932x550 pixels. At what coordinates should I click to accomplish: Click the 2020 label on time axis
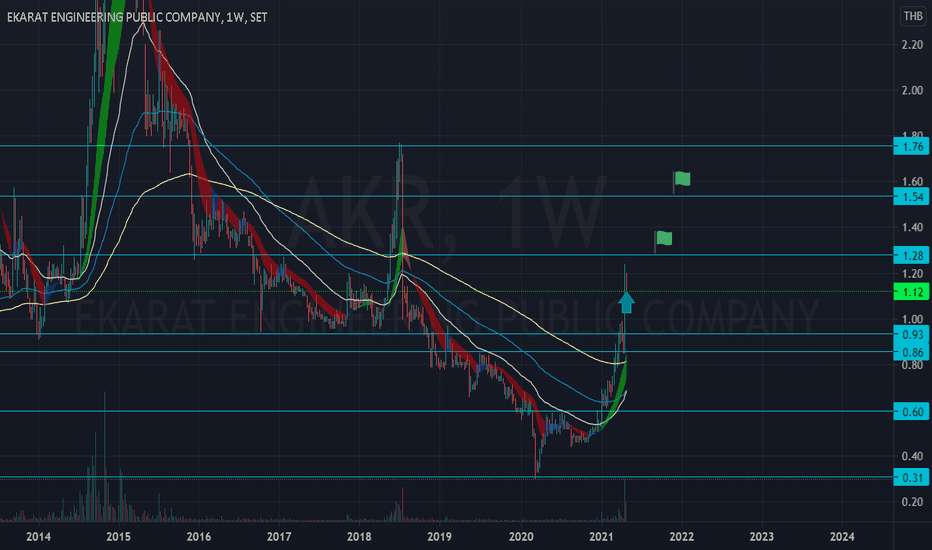coord(521,537)
